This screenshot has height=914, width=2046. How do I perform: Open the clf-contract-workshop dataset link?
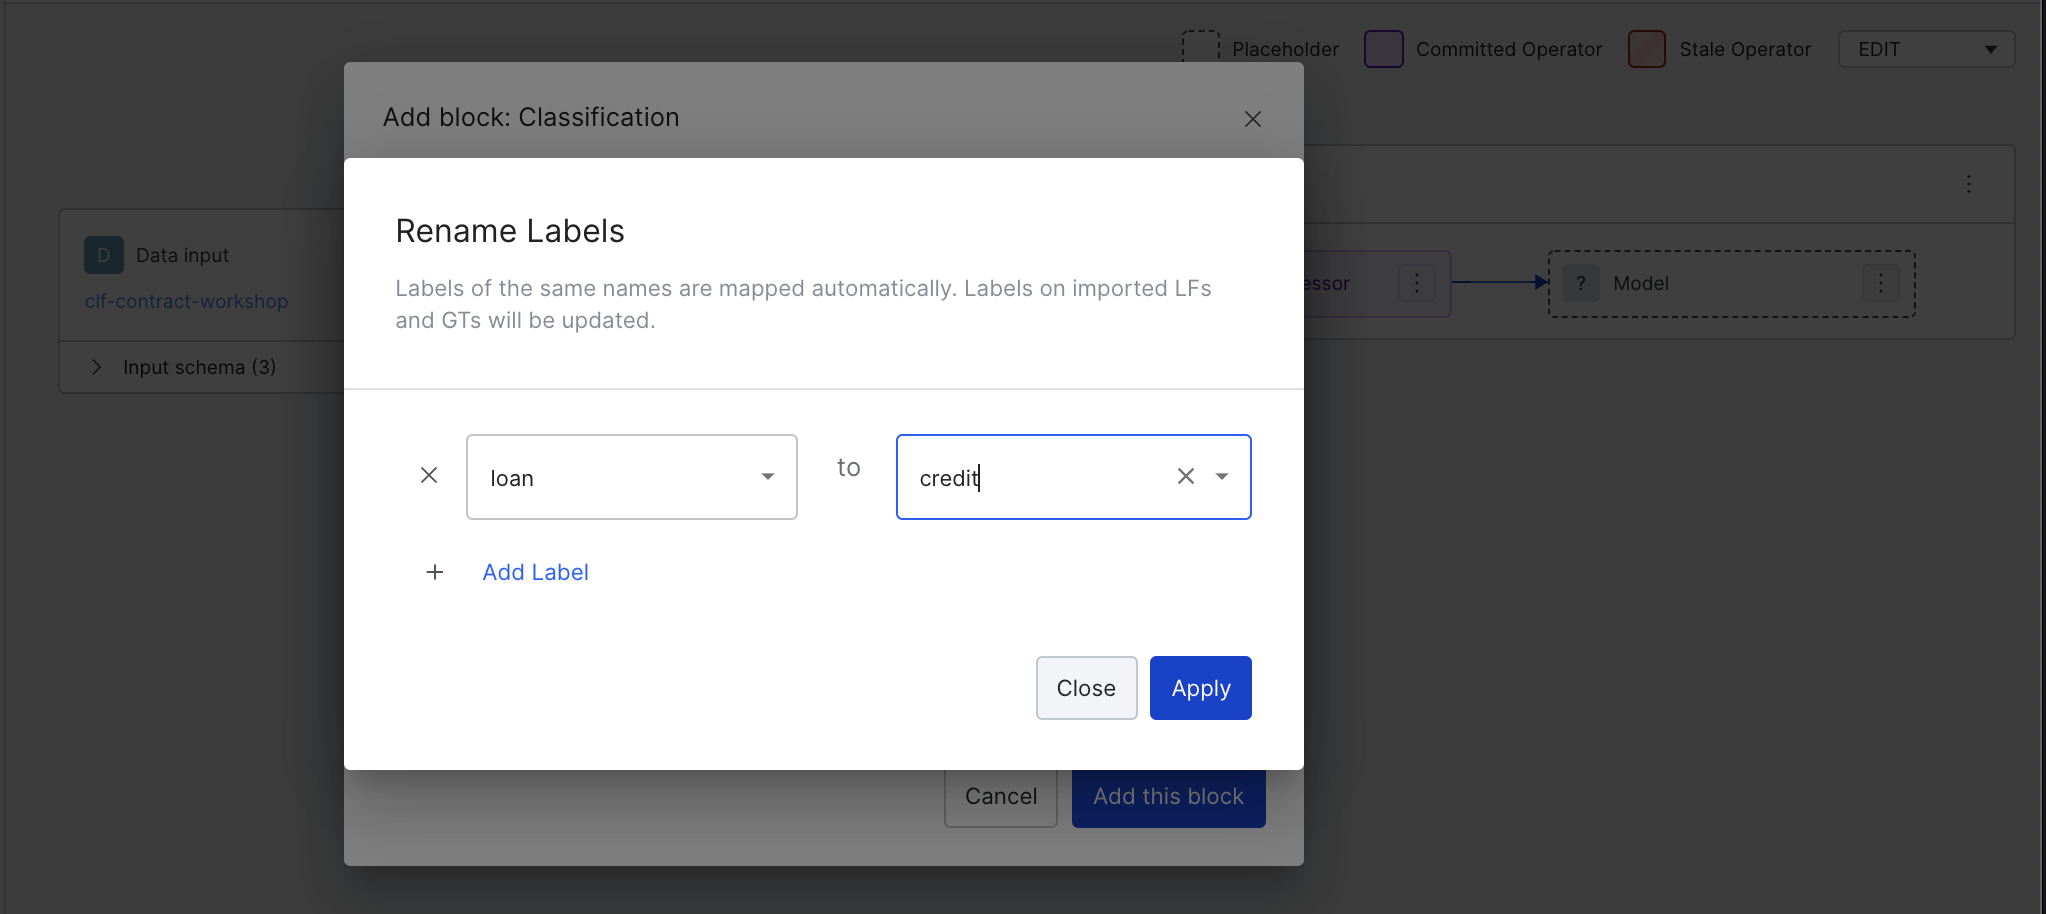[x=186, y=301]
